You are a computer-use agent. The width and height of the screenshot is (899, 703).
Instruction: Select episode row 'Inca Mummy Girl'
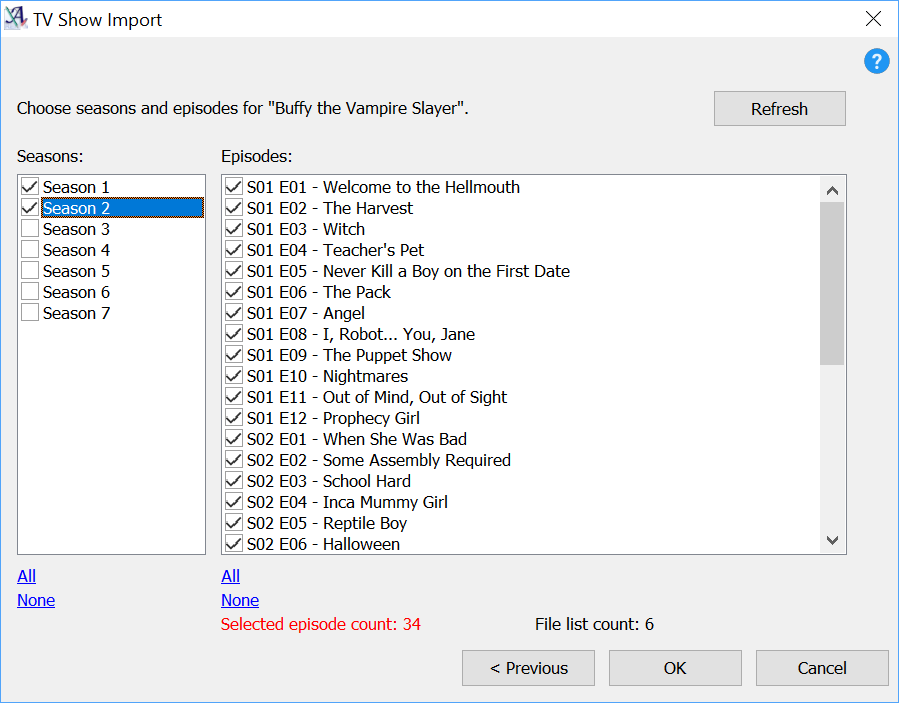tap(347, 502)
